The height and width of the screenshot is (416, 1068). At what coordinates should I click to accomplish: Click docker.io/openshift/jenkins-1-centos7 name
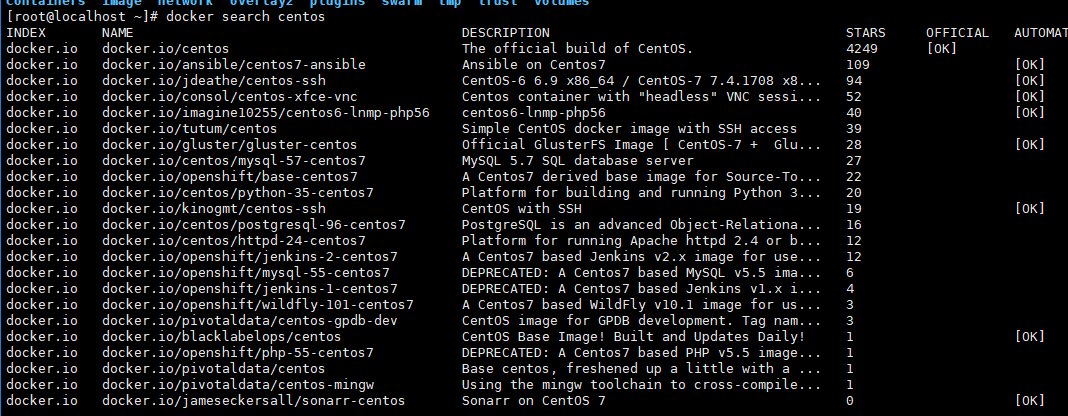pos(250,289)
